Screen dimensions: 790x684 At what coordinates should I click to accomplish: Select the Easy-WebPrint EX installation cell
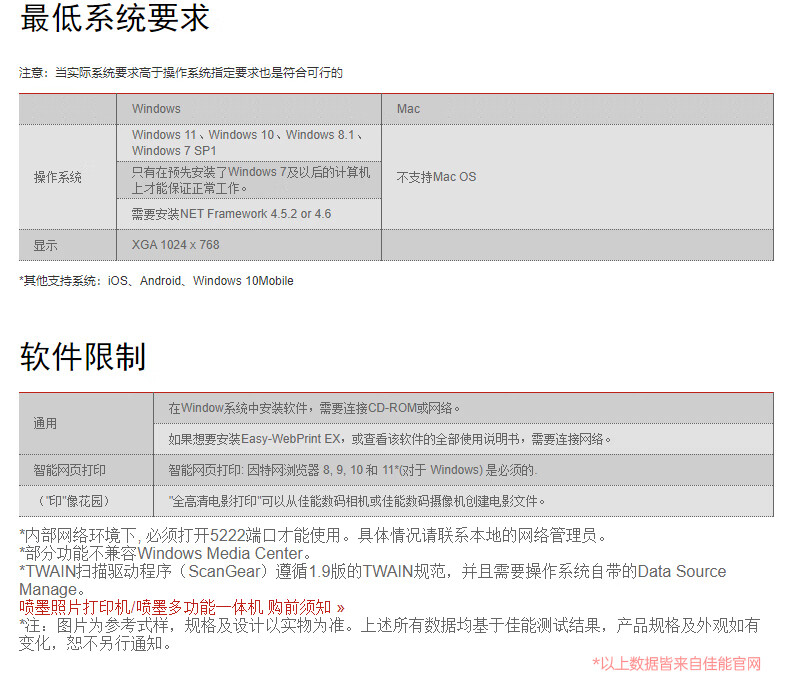point(464,439)
